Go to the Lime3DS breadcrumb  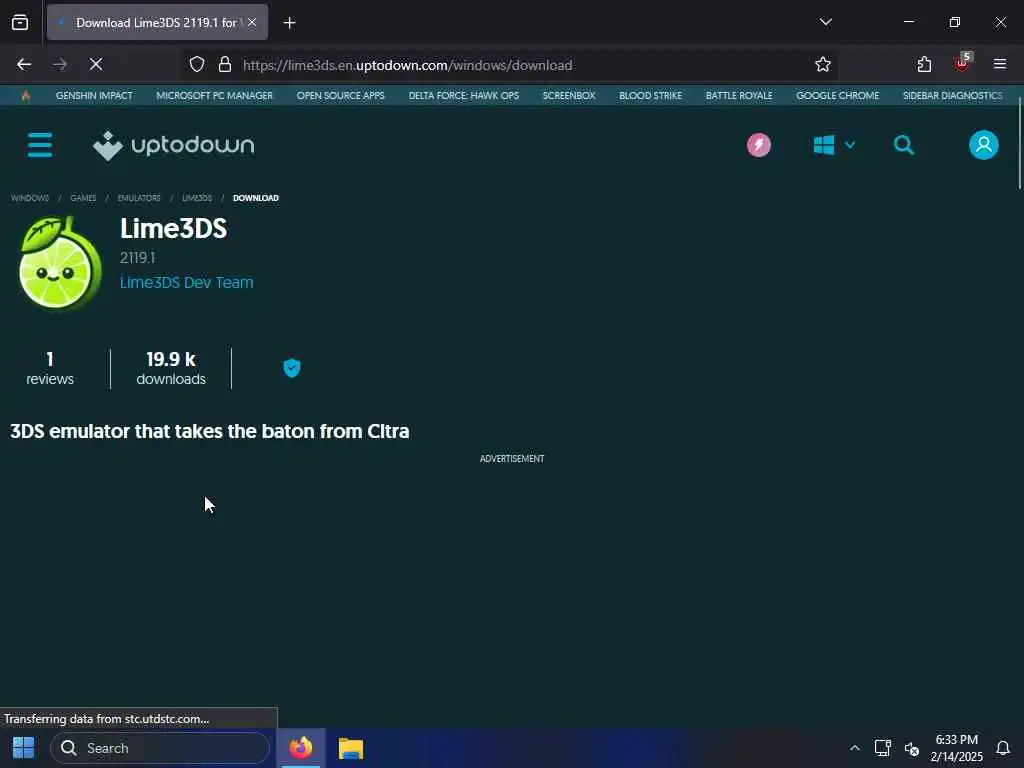point(197,198)
